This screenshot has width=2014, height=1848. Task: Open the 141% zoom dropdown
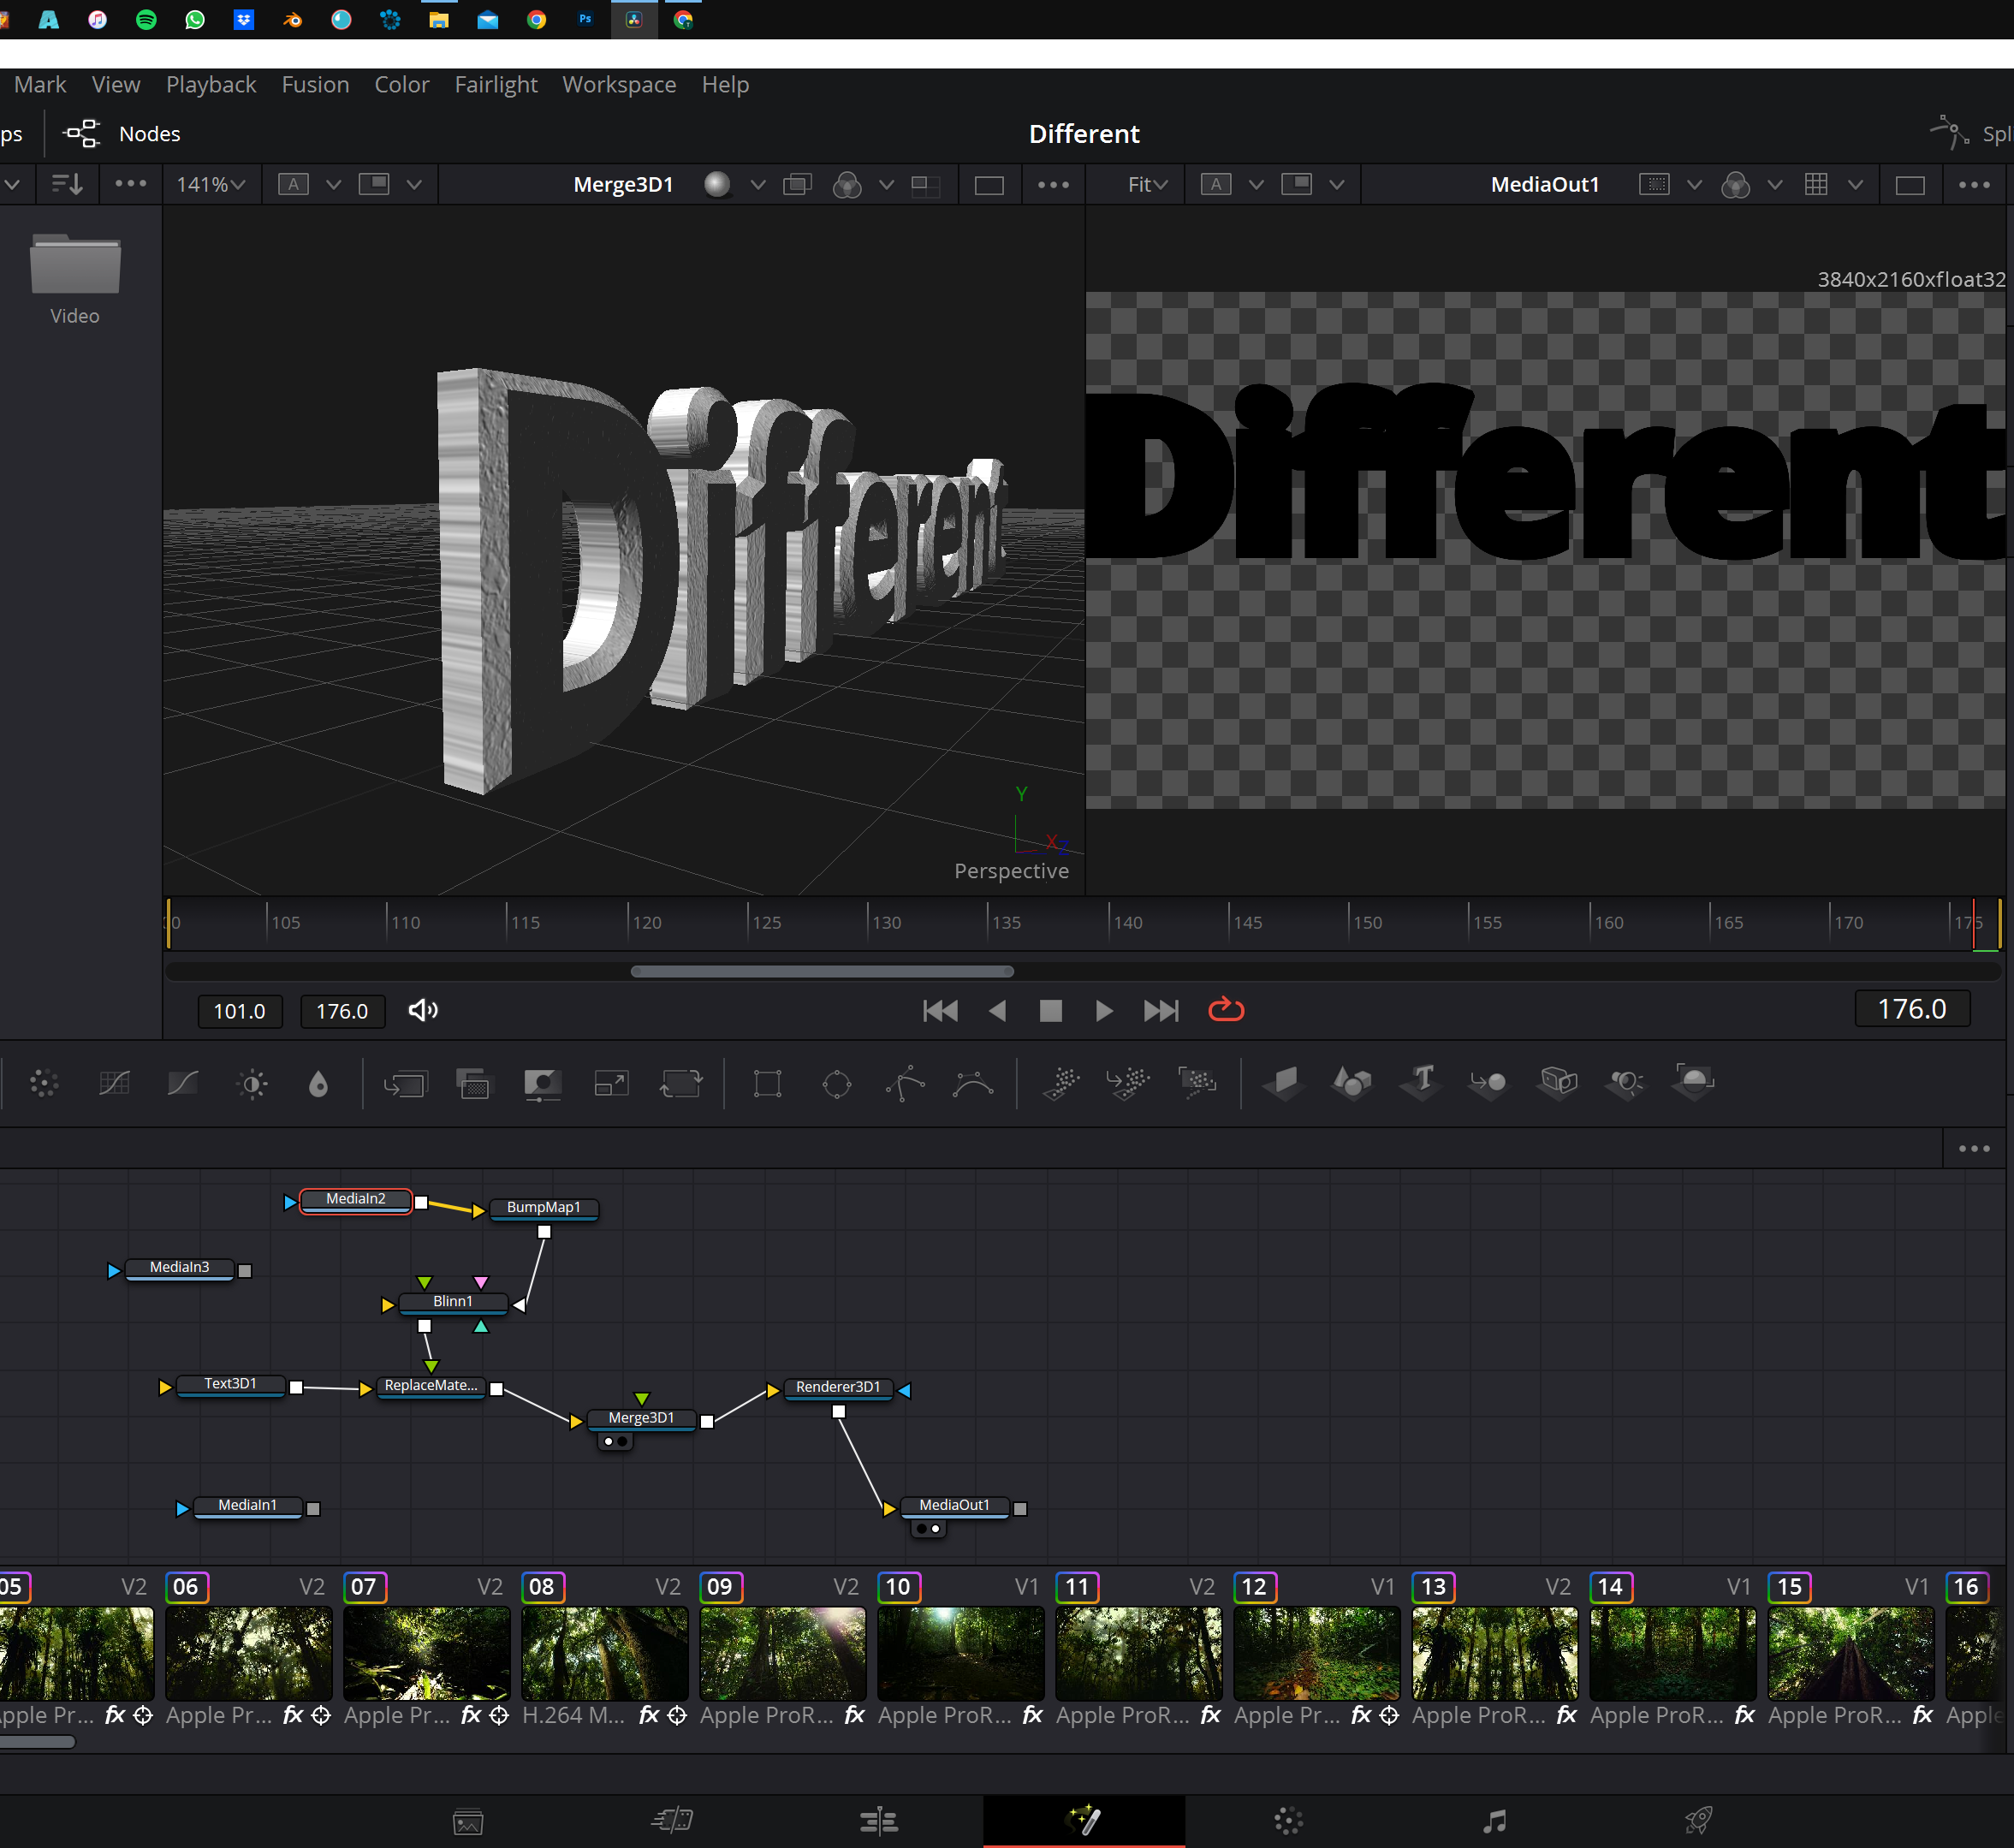pyautogui.click(x=211, y=185)
